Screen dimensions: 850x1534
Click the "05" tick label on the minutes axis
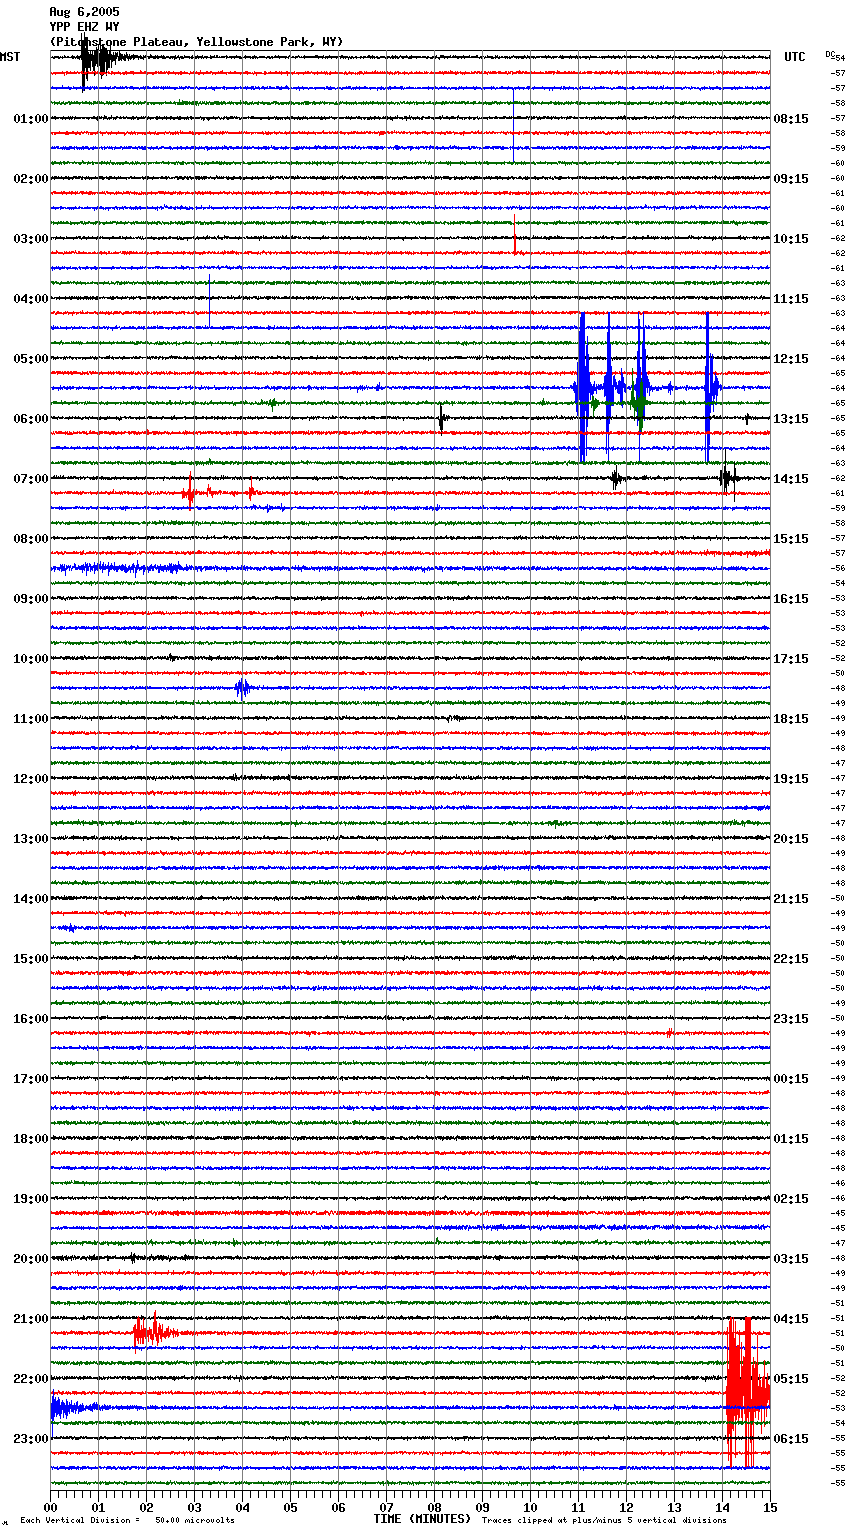290,1507
